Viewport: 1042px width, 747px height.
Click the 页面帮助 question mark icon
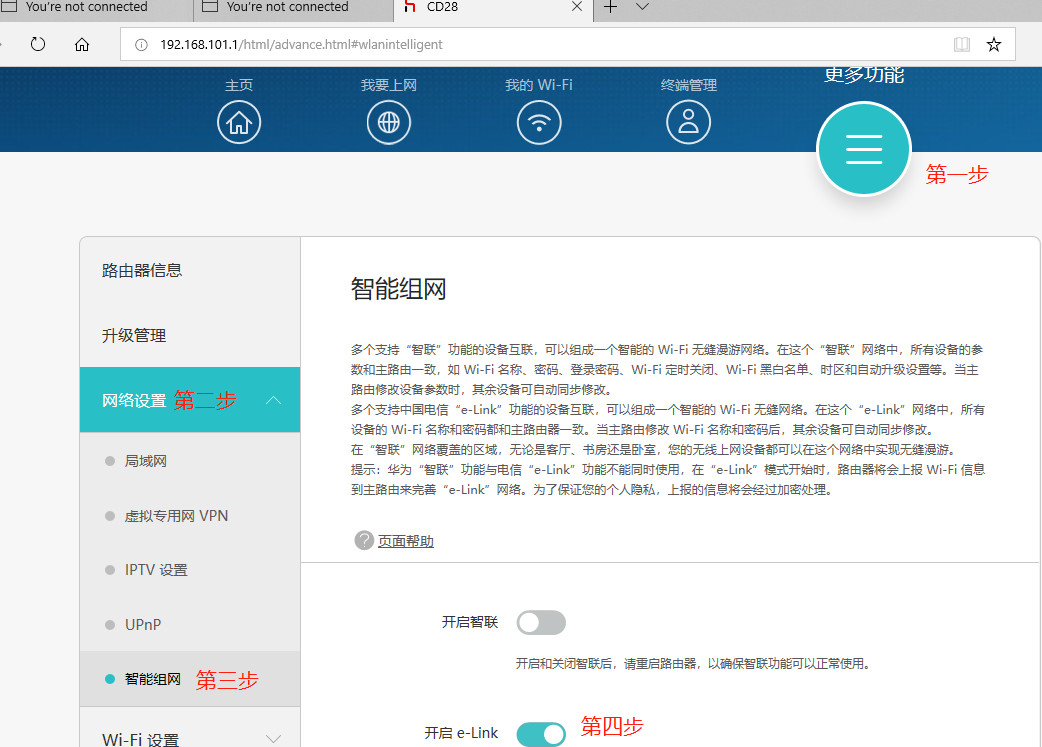click(363, 540)
